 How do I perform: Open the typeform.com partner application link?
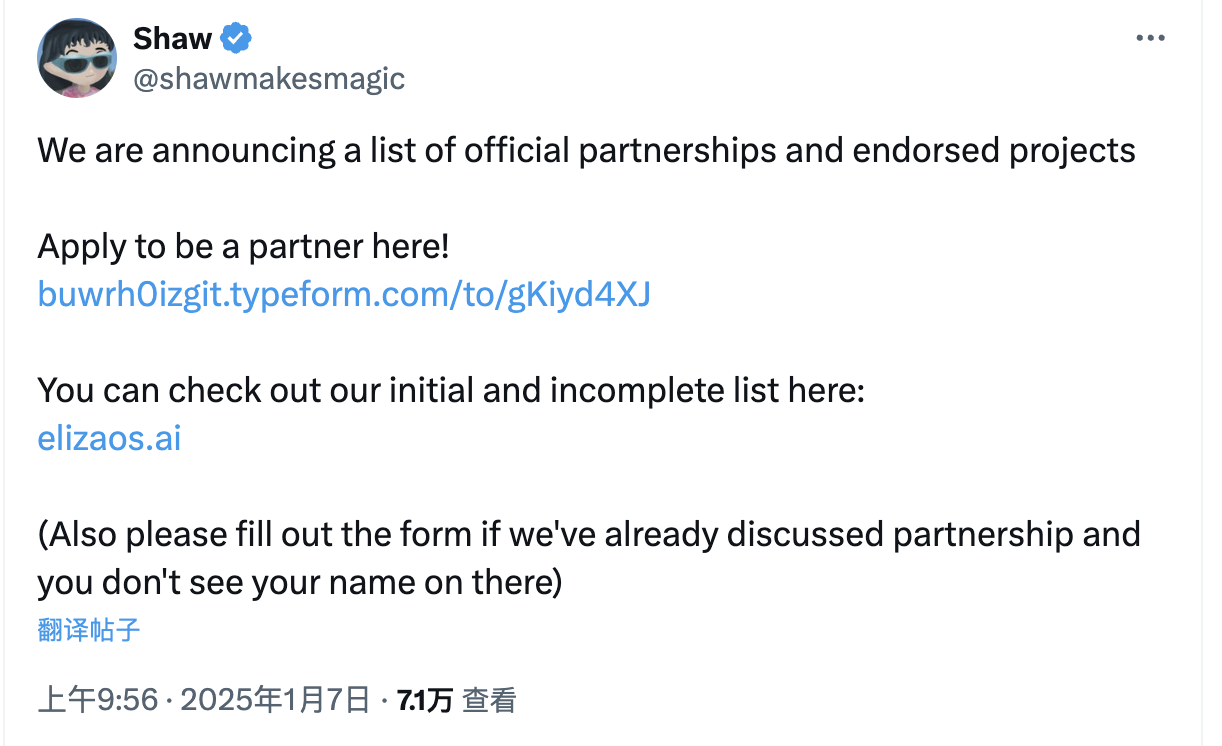344,294
